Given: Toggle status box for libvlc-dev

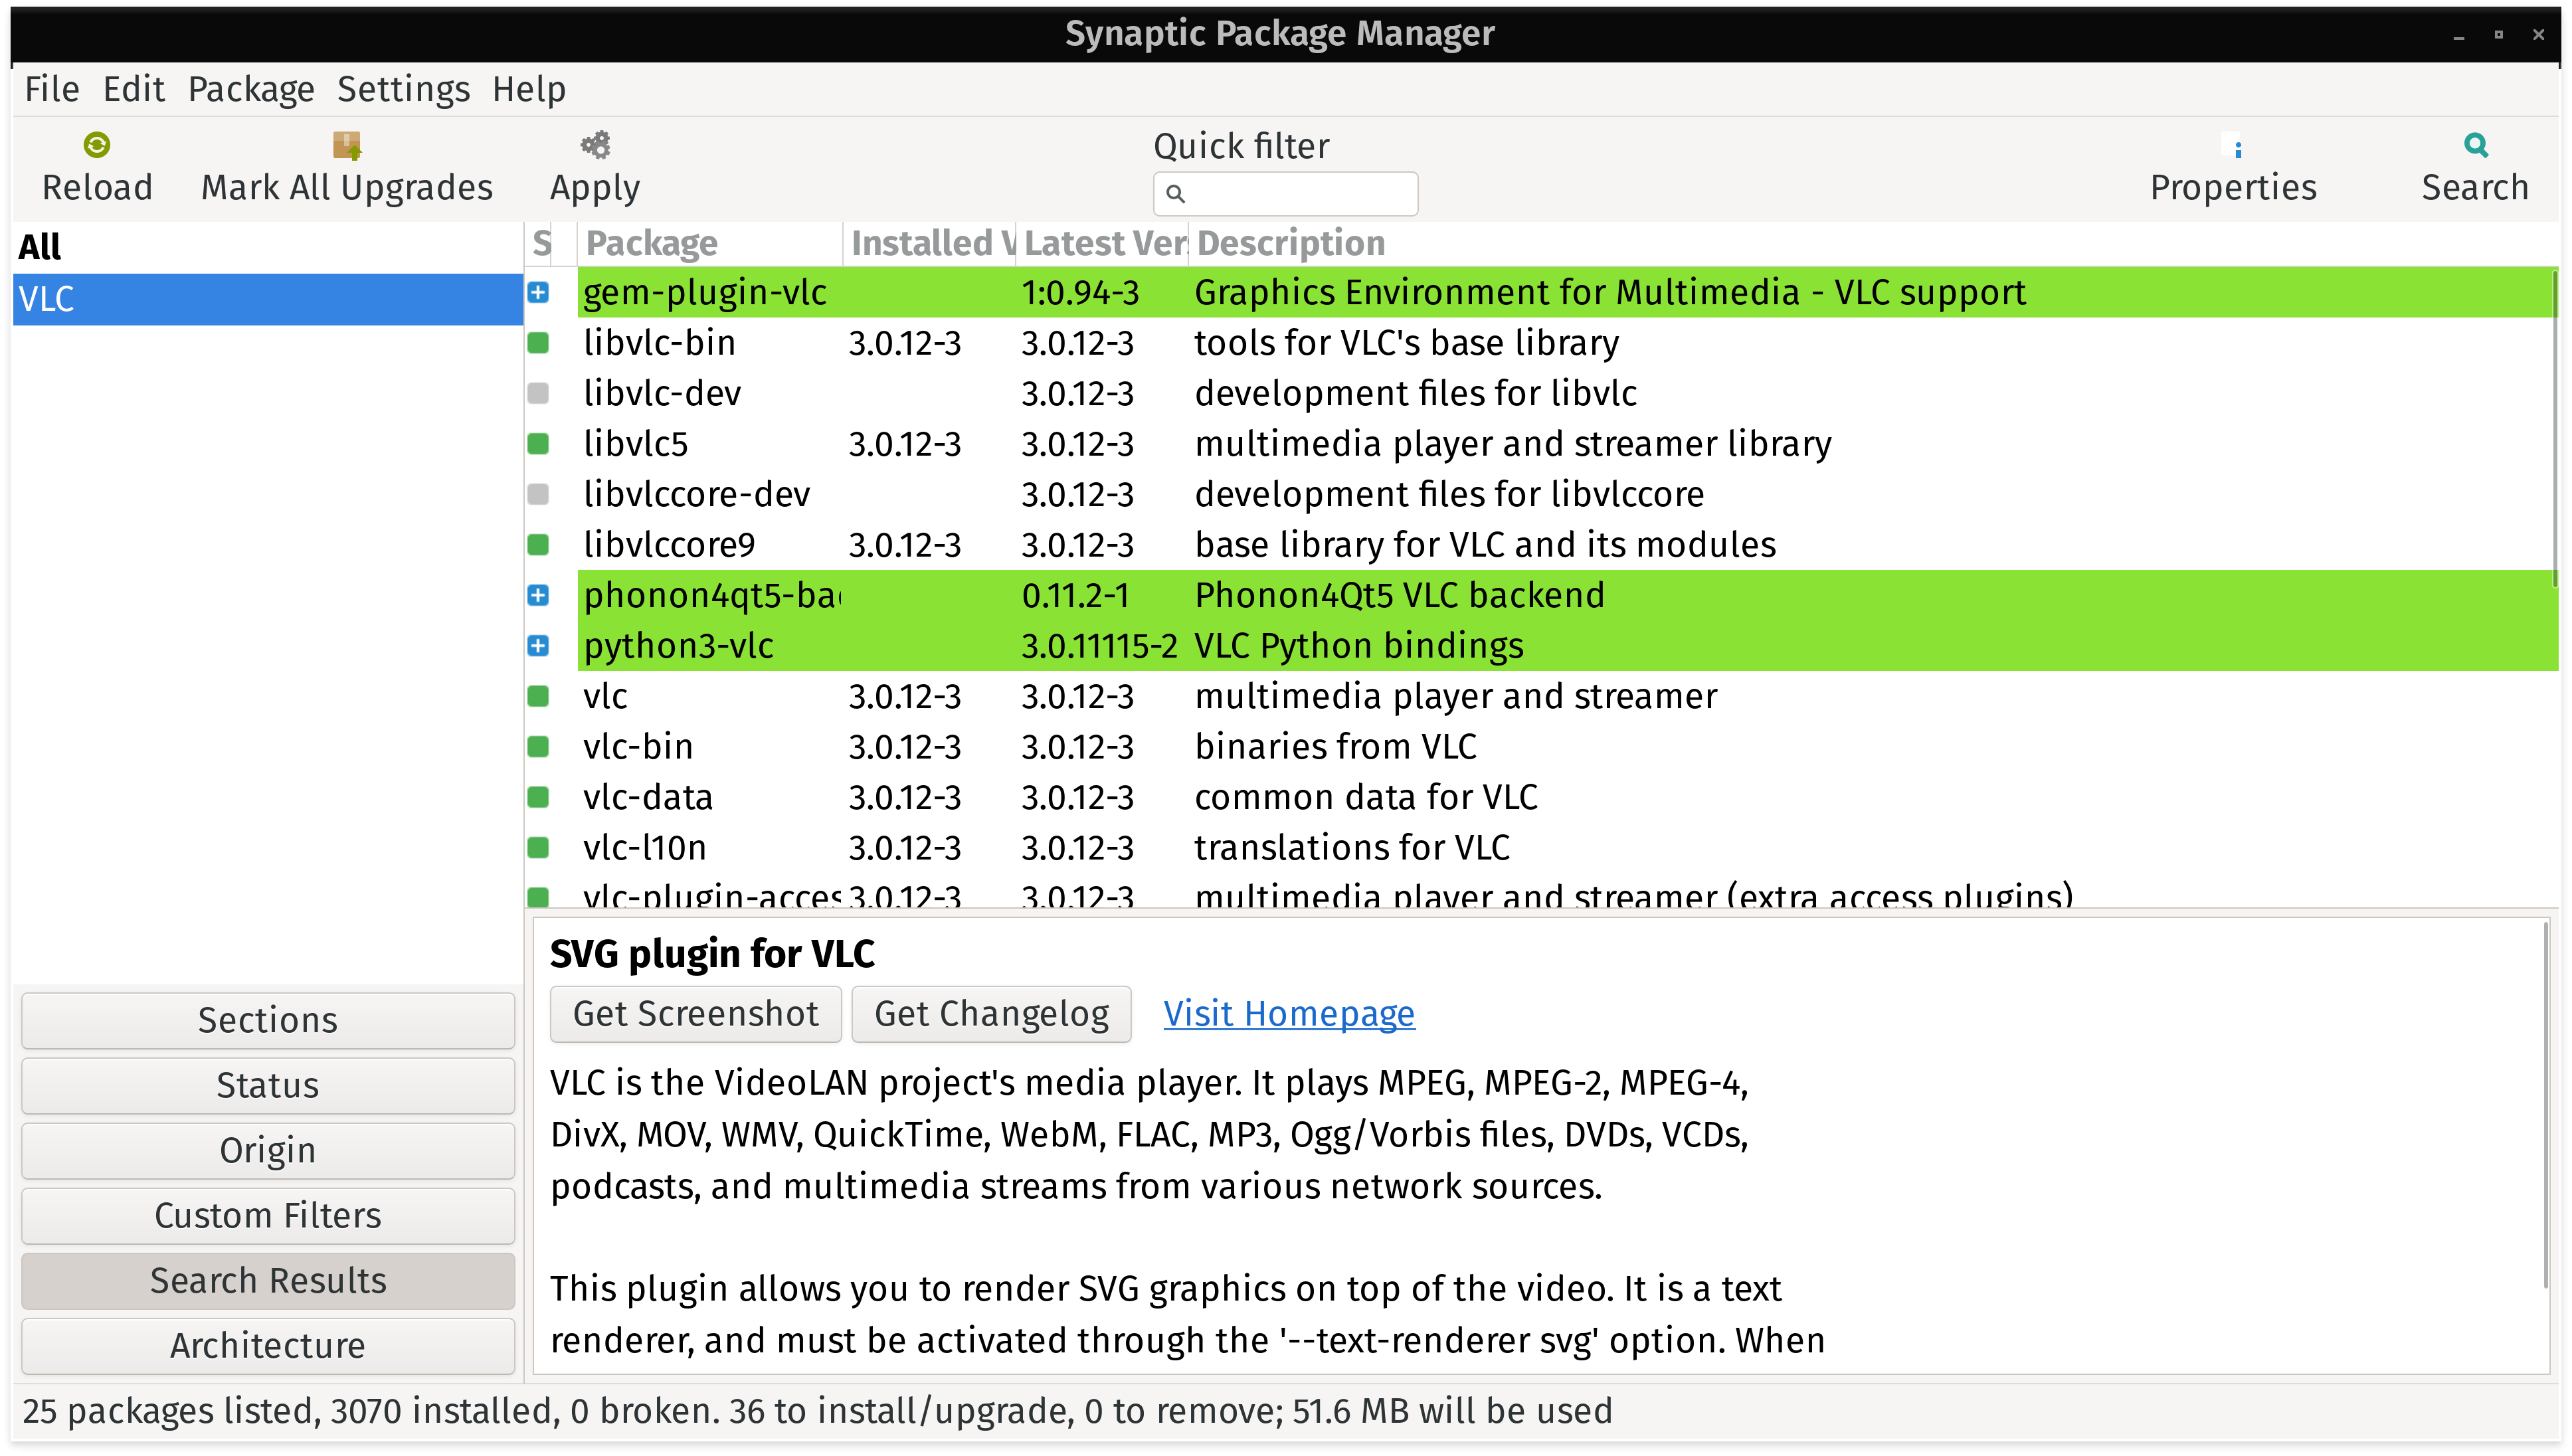Looking at the screenshot, I should (538, 393).
